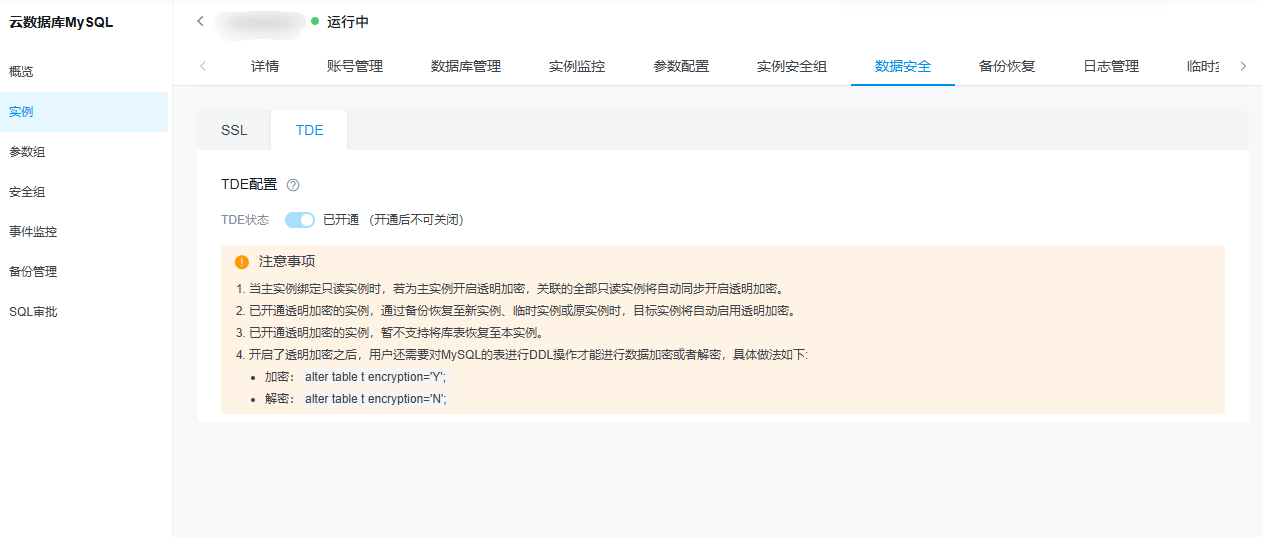This screenshot has width=1262, height=537.
Task: Click the green 运行中 status dot
Action: 315,21
